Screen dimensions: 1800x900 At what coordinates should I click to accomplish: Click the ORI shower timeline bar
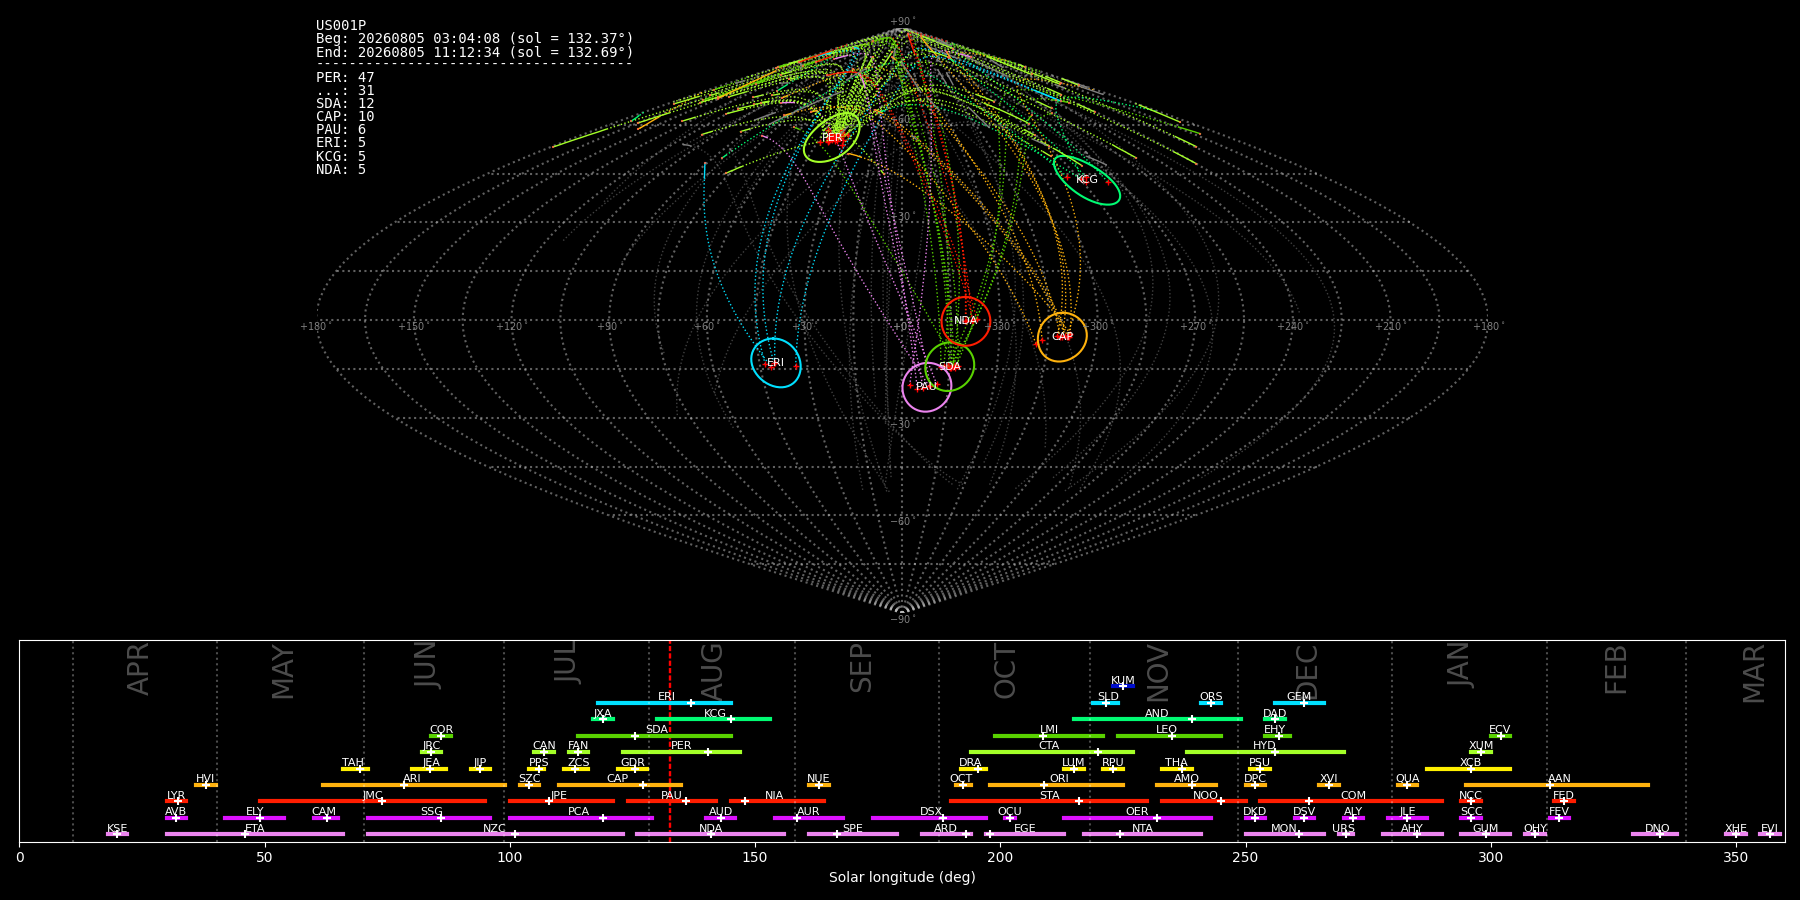click(x=1056, y=785)
